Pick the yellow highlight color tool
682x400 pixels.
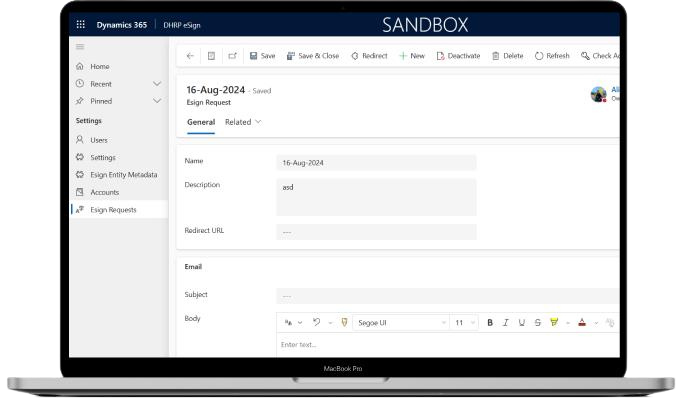click(554, 323)
